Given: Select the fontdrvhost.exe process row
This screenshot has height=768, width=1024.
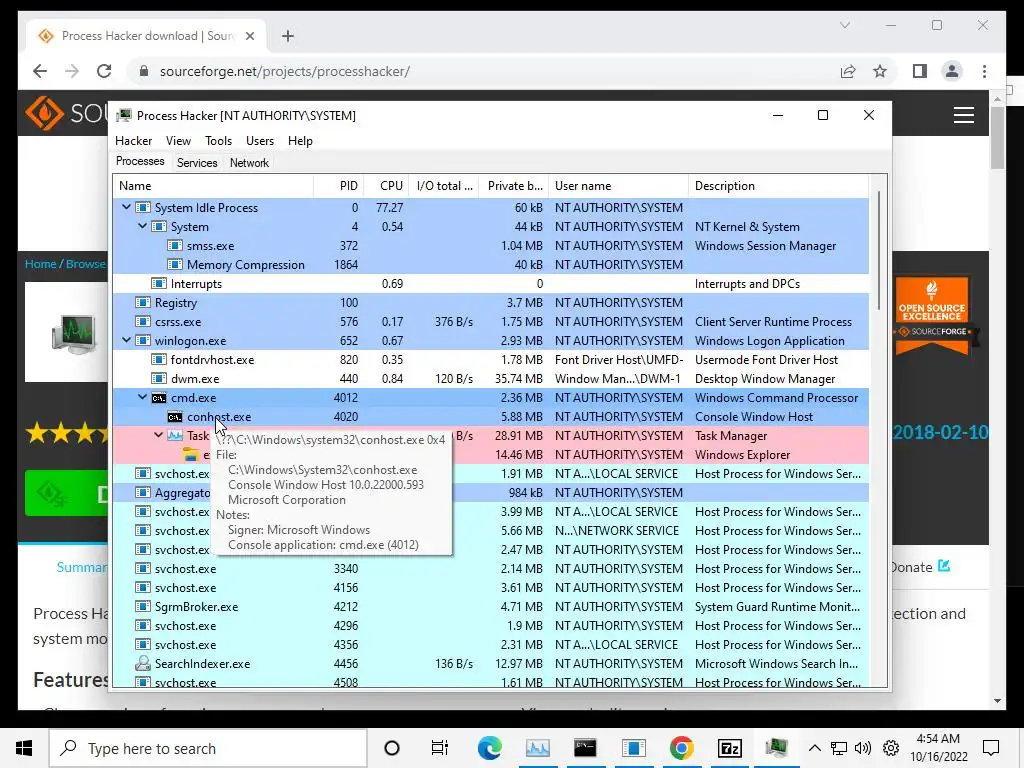Looking at the screenshot, I should (490, 359).
